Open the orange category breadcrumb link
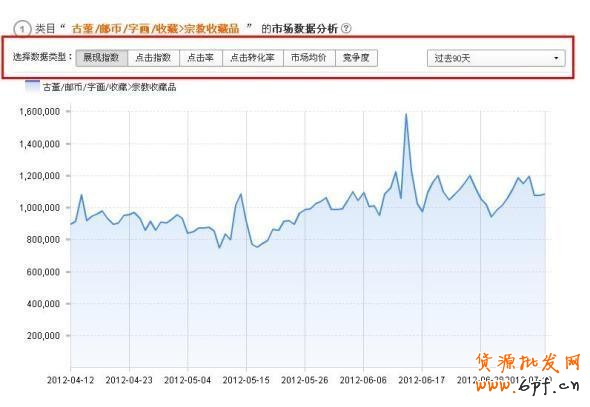This screenshot has width=590, height=407. (x=155, y=29)
